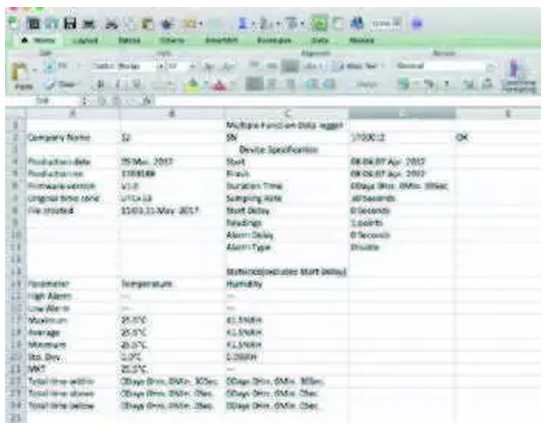Click the Merge button
The image size is (557, 444).
[x=366, y=85]
